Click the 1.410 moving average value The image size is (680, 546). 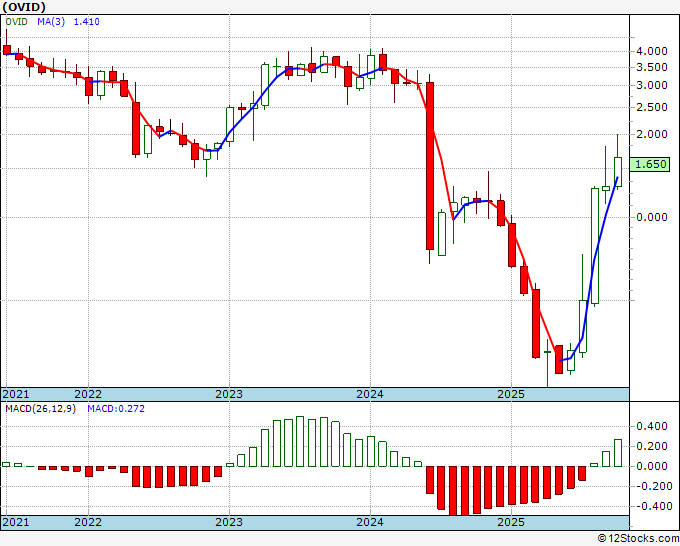tap(87, 22)
